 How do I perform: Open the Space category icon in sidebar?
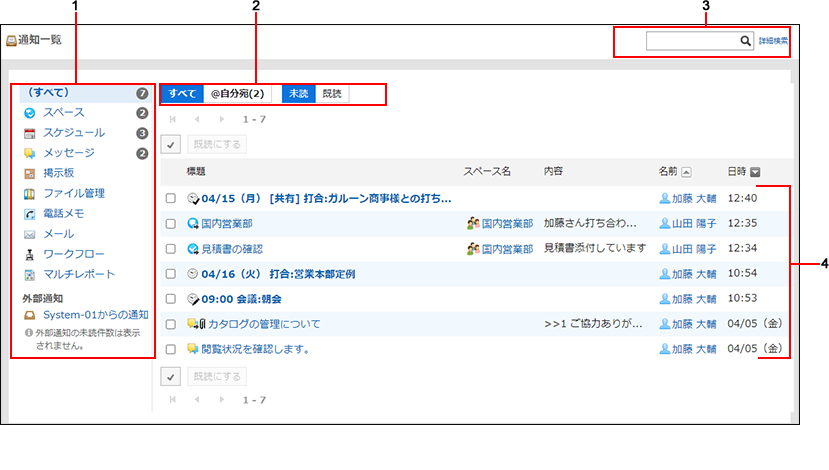(x=30, y=113)
